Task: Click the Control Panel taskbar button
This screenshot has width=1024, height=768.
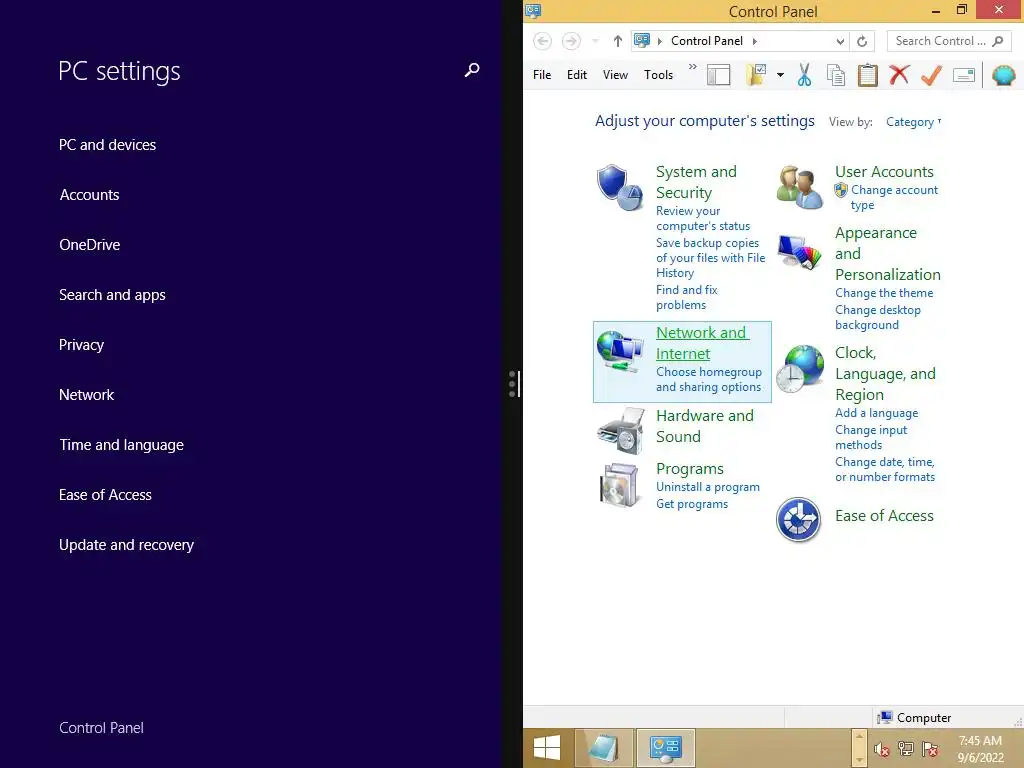Action: point(665,748)
